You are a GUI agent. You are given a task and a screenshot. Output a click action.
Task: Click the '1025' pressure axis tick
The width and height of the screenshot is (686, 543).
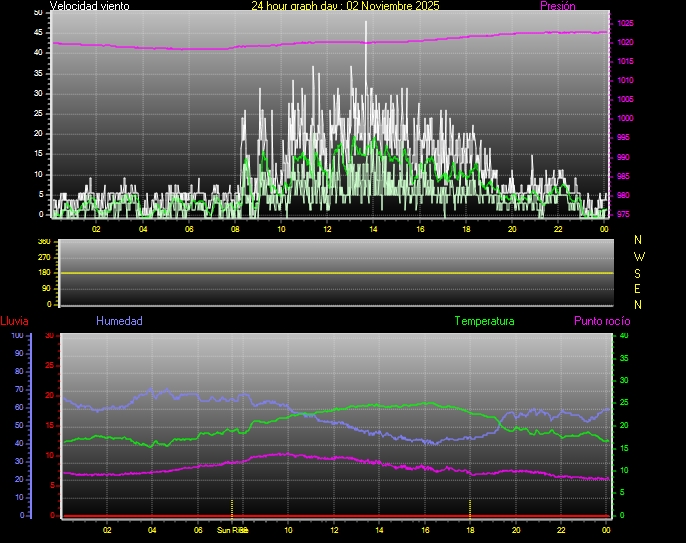pyautogui.click(x=625, y=23)
